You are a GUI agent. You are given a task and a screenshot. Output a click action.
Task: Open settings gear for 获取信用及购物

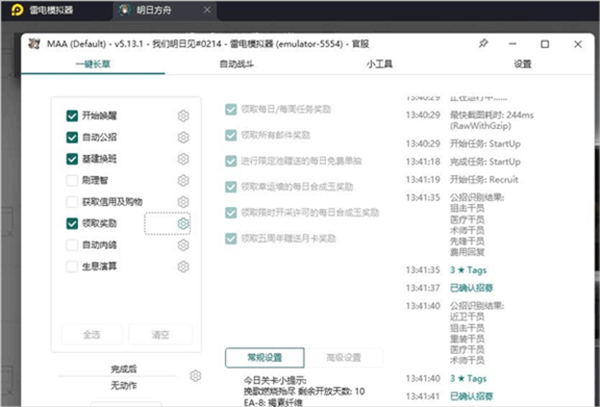pos(183,202)
